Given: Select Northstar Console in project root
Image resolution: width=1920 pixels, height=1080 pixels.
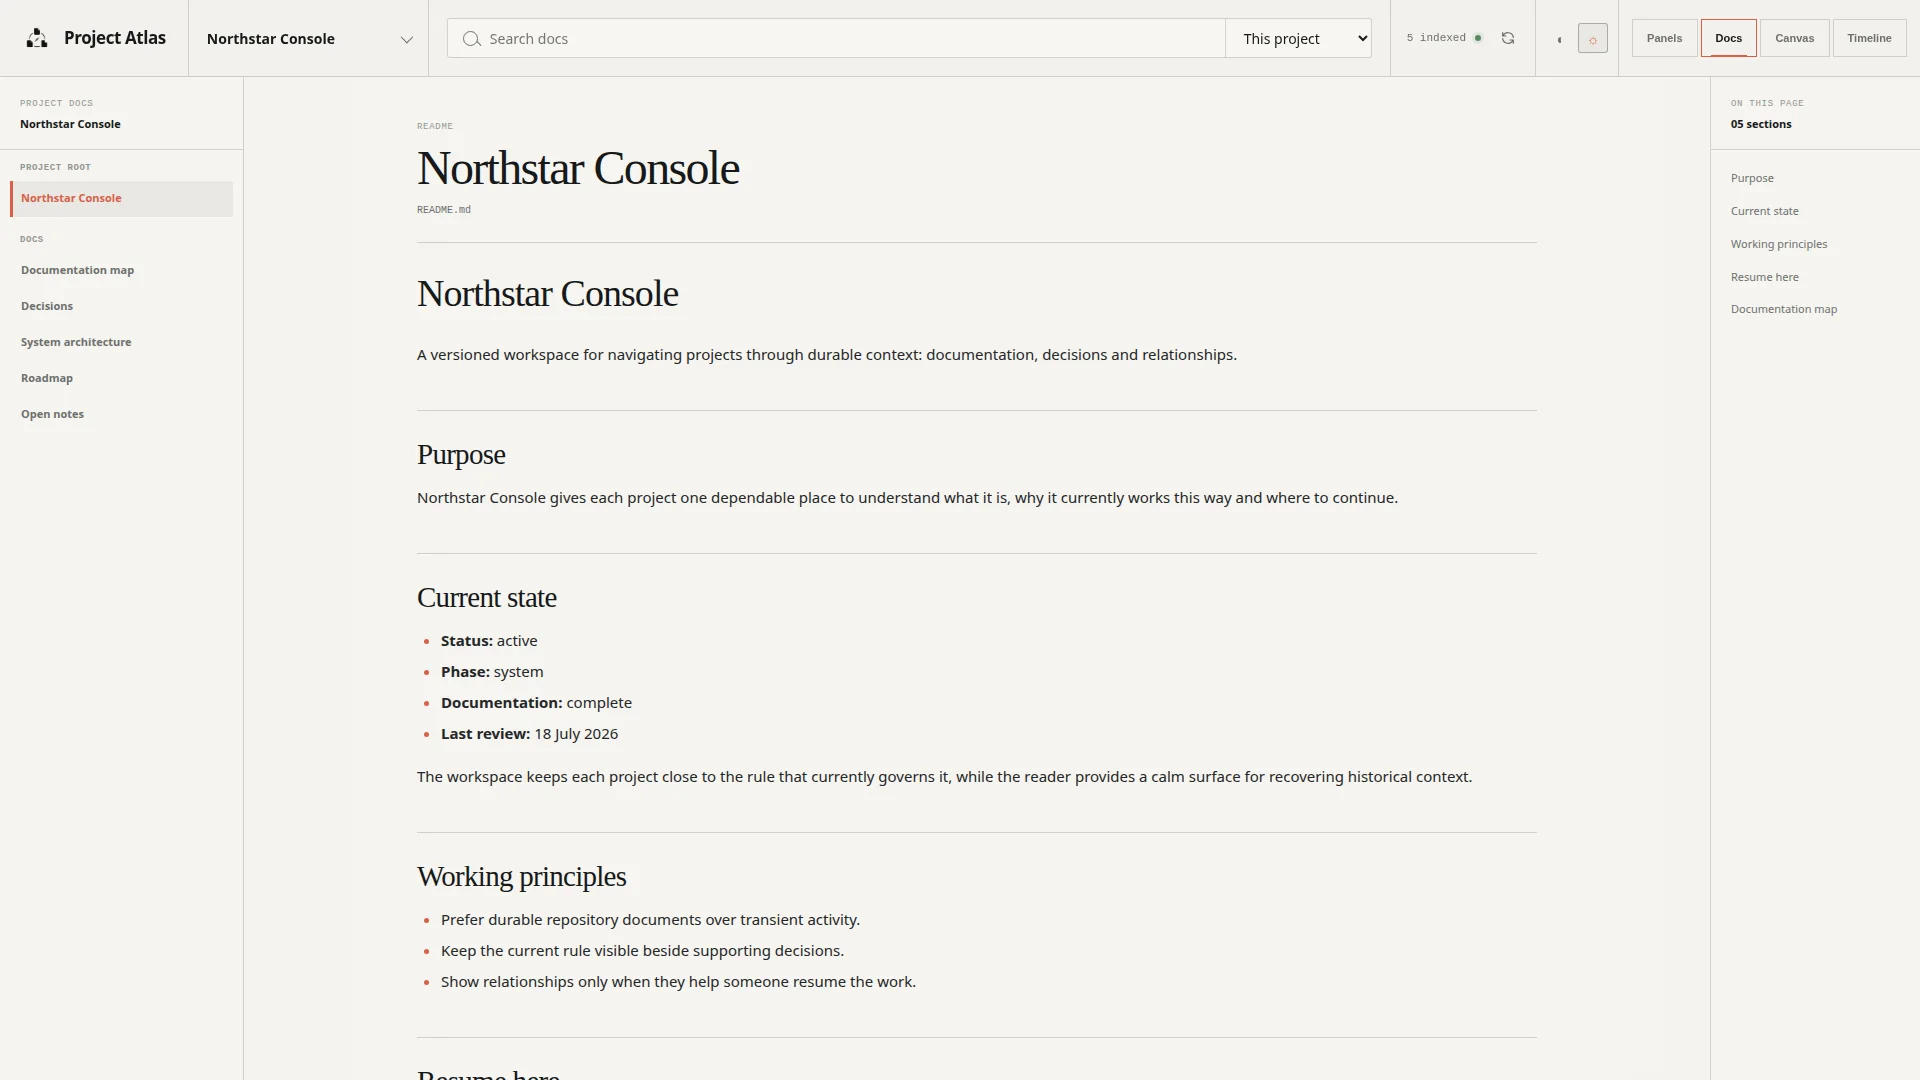Looking at the screenshot, I should pyautogui.click(x=122, y=198).
